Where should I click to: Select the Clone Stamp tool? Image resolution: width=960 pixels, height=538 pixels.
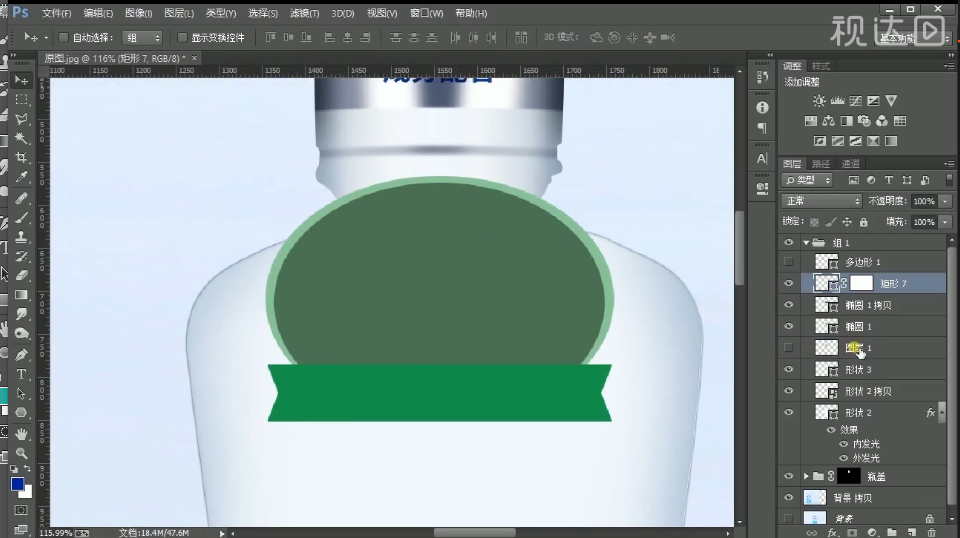[21, 237]
